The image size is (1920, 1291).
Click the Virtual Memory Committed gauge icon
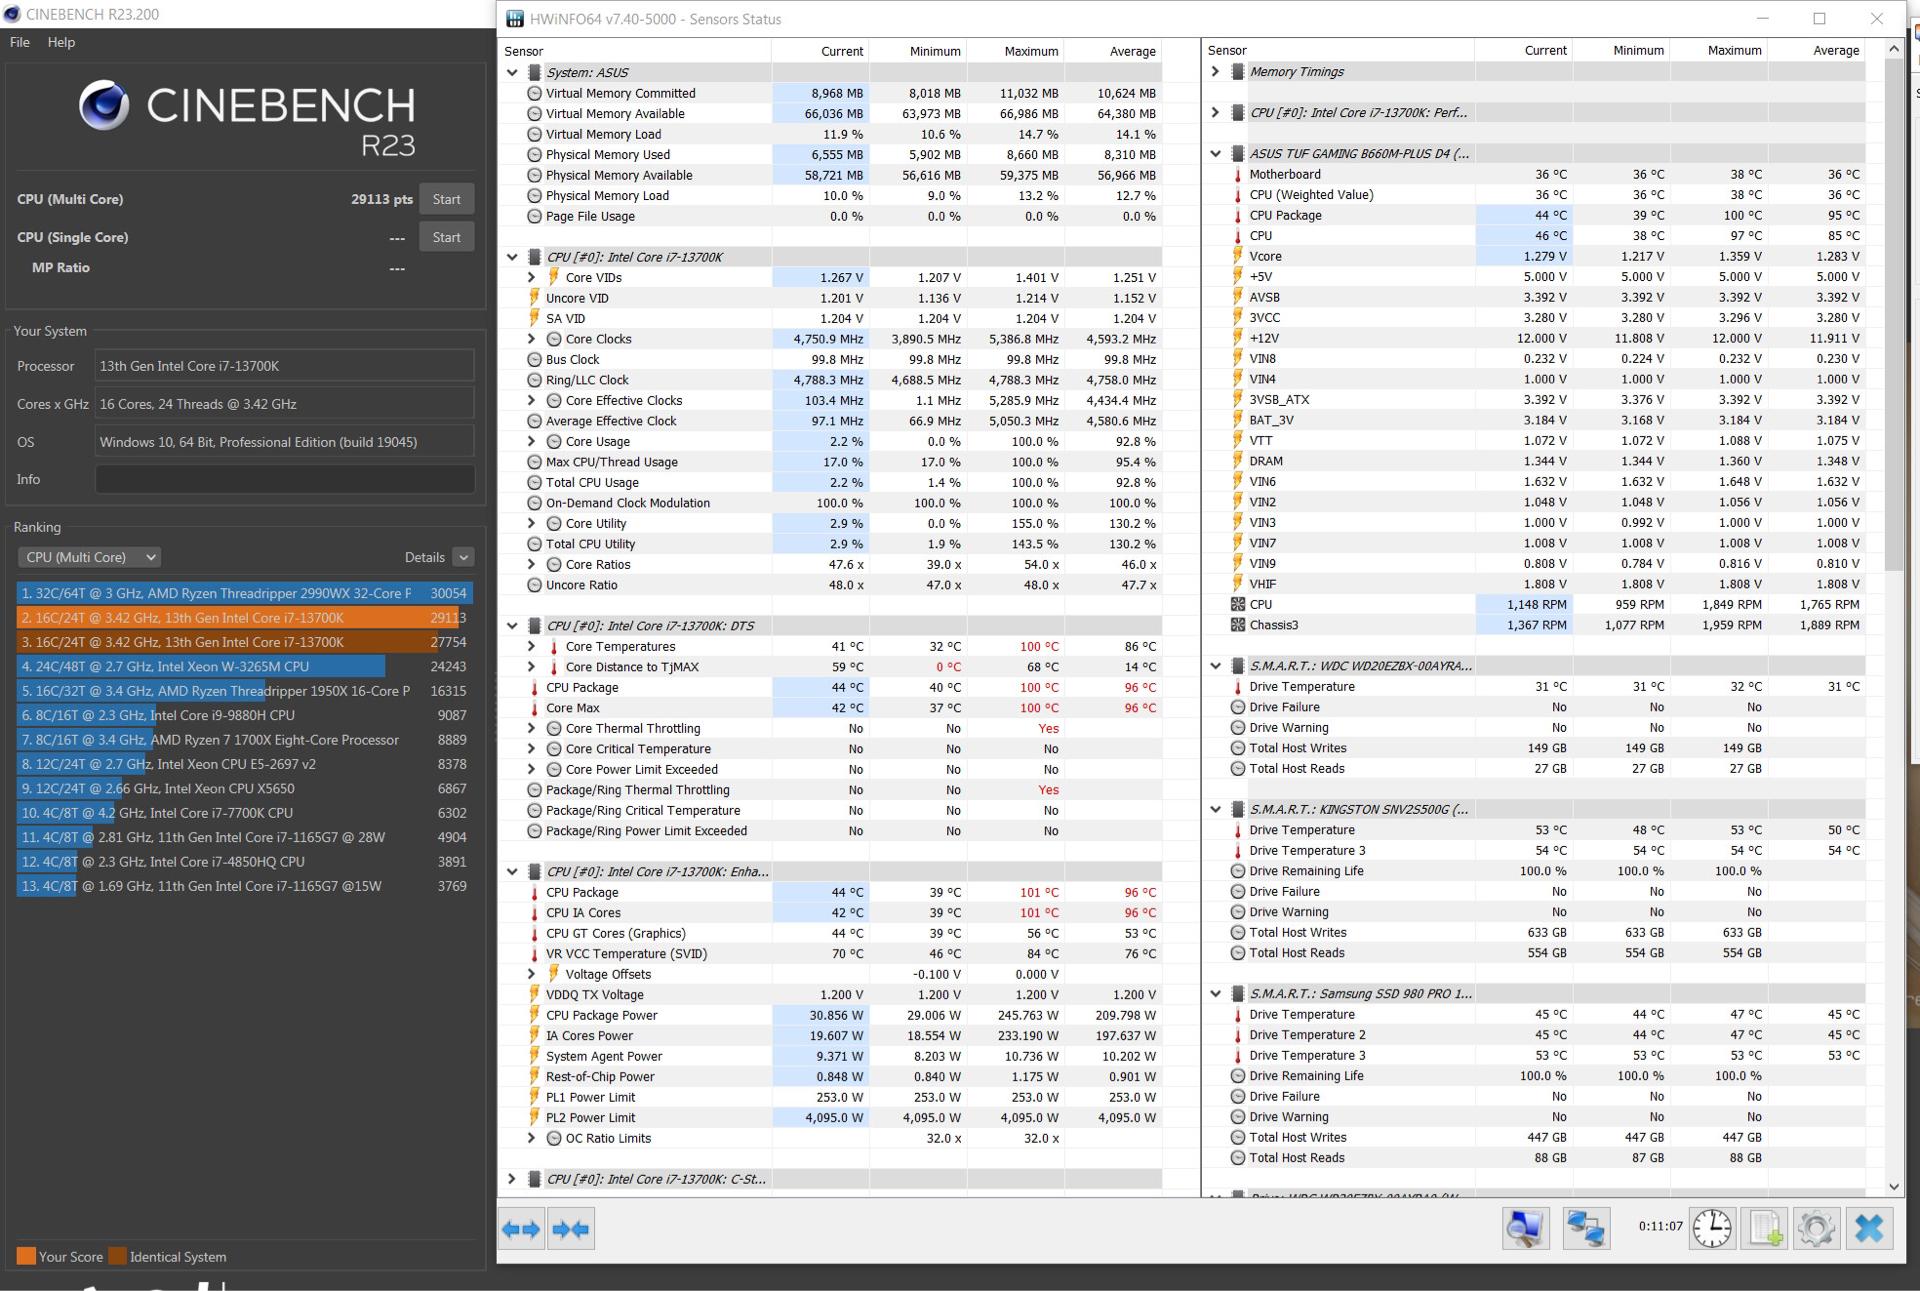pos(535,93)
